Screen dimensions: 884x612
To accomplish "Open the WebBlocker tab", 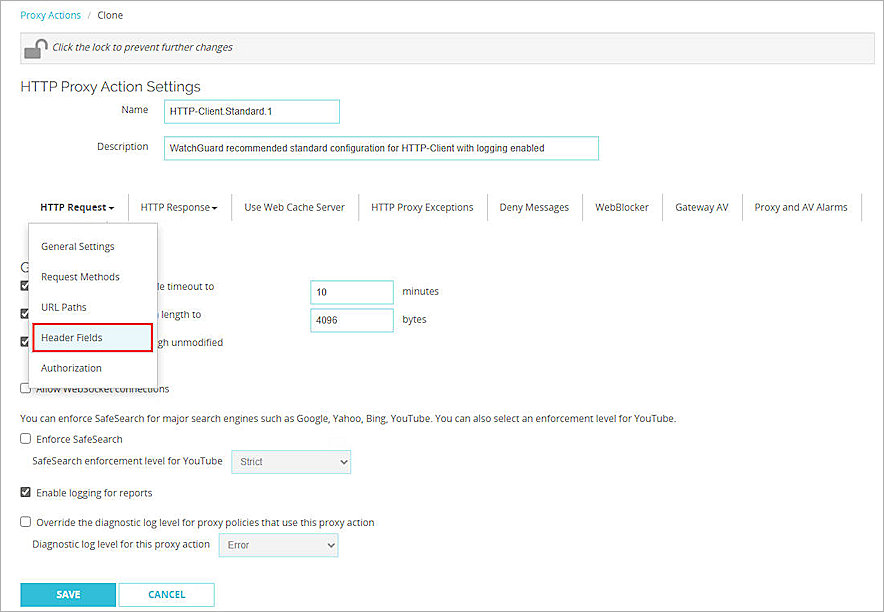I will [x=621, y=207].
